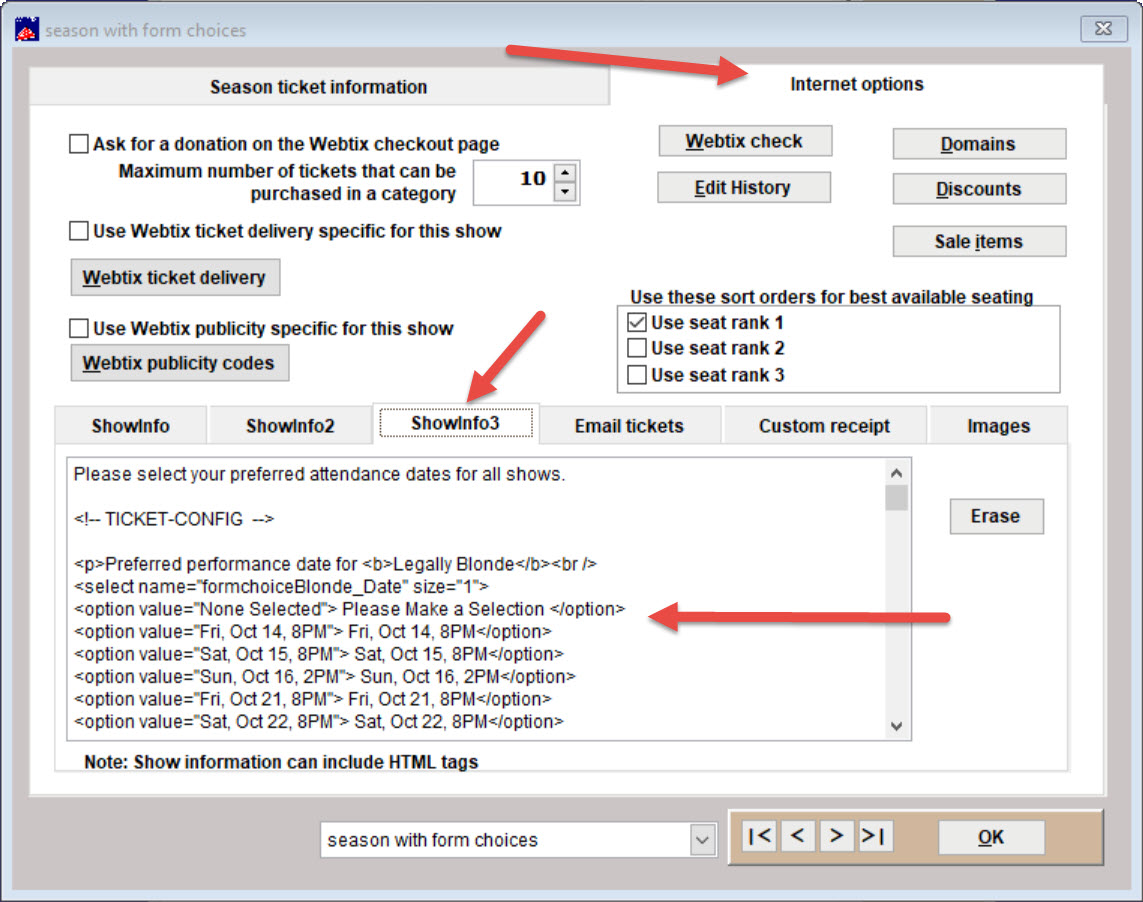Enable Ask for a donation checkbox

click(79, 143)
